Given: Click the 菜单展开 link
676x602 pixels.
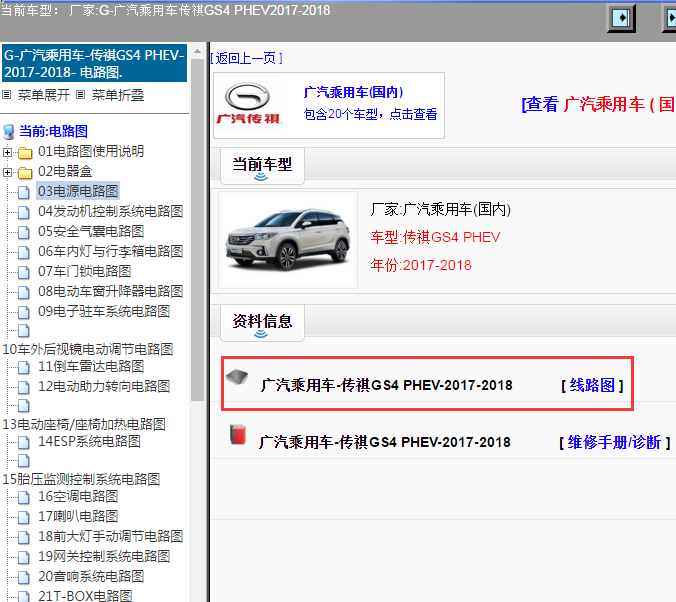Looking at the screenshot, I should point(44,95).
